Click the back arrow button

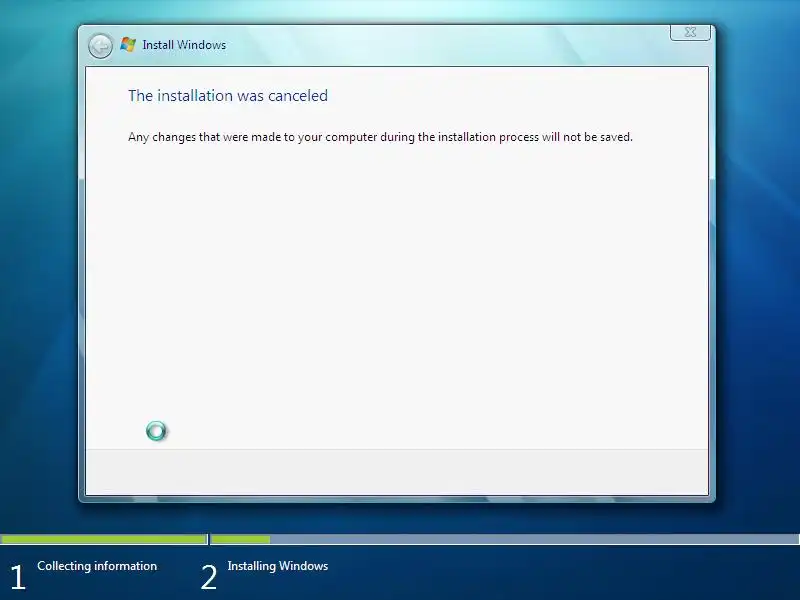point(101,46)
